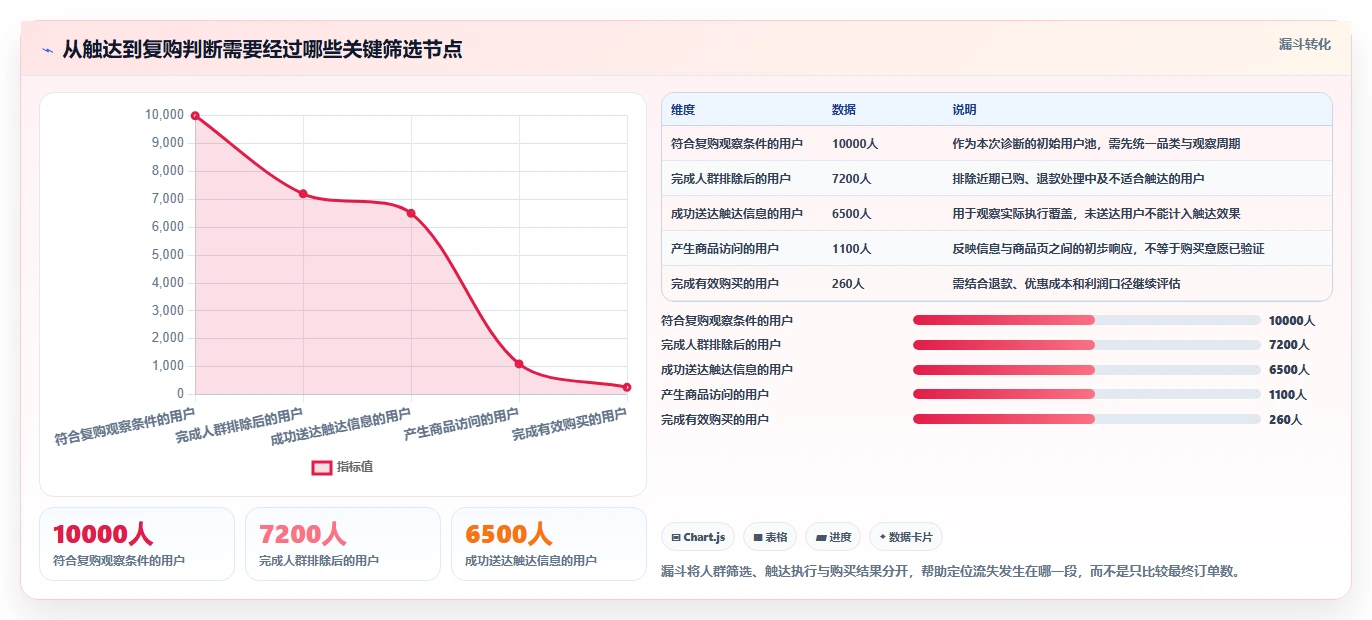Click the 7200人 progress bar
This screenshot has height=620, width=1372.
[x=1086, y=345]
